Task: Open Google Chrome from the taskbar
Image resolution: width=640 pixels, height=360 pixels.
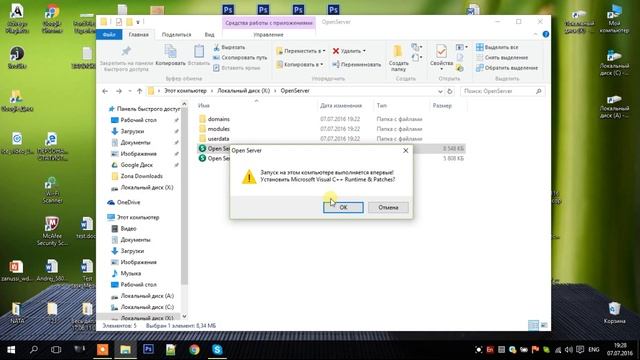Action: [194, 350]
